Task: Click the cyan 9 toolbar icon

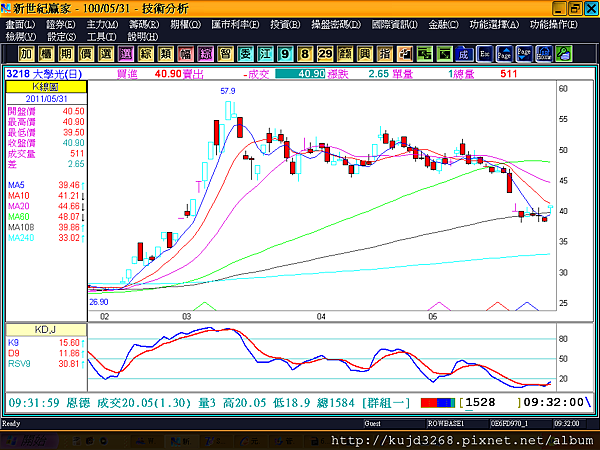Action: (285, 54)
